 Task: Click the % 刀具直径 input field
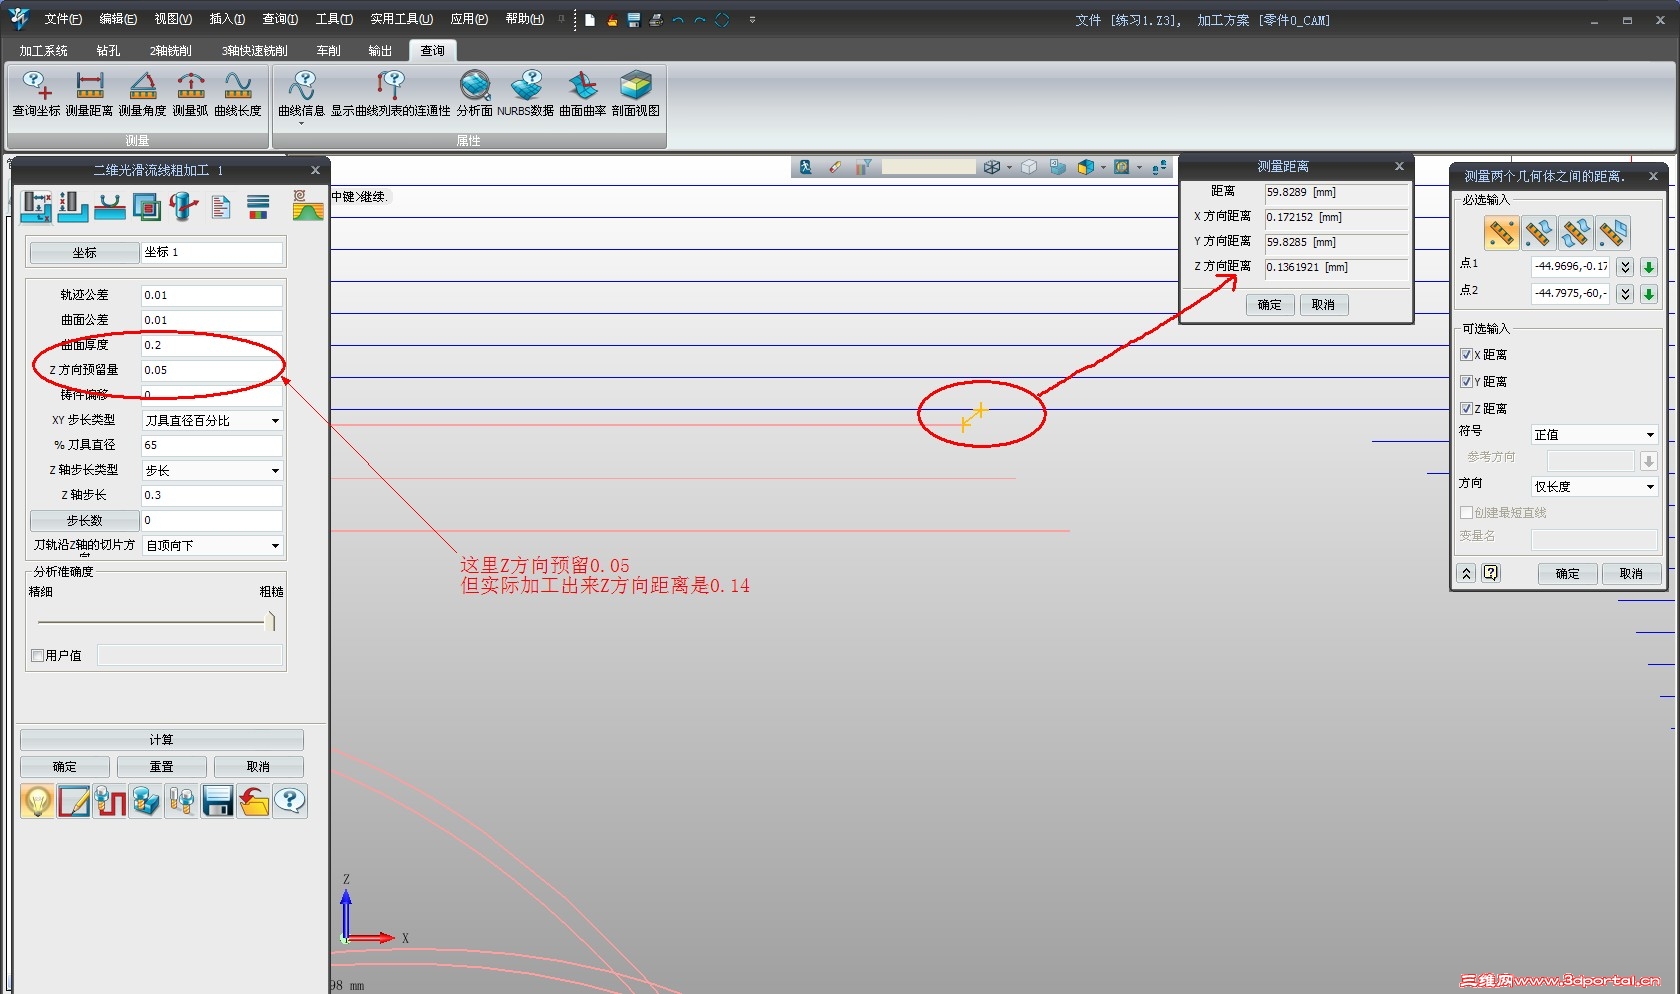[211, 446]
